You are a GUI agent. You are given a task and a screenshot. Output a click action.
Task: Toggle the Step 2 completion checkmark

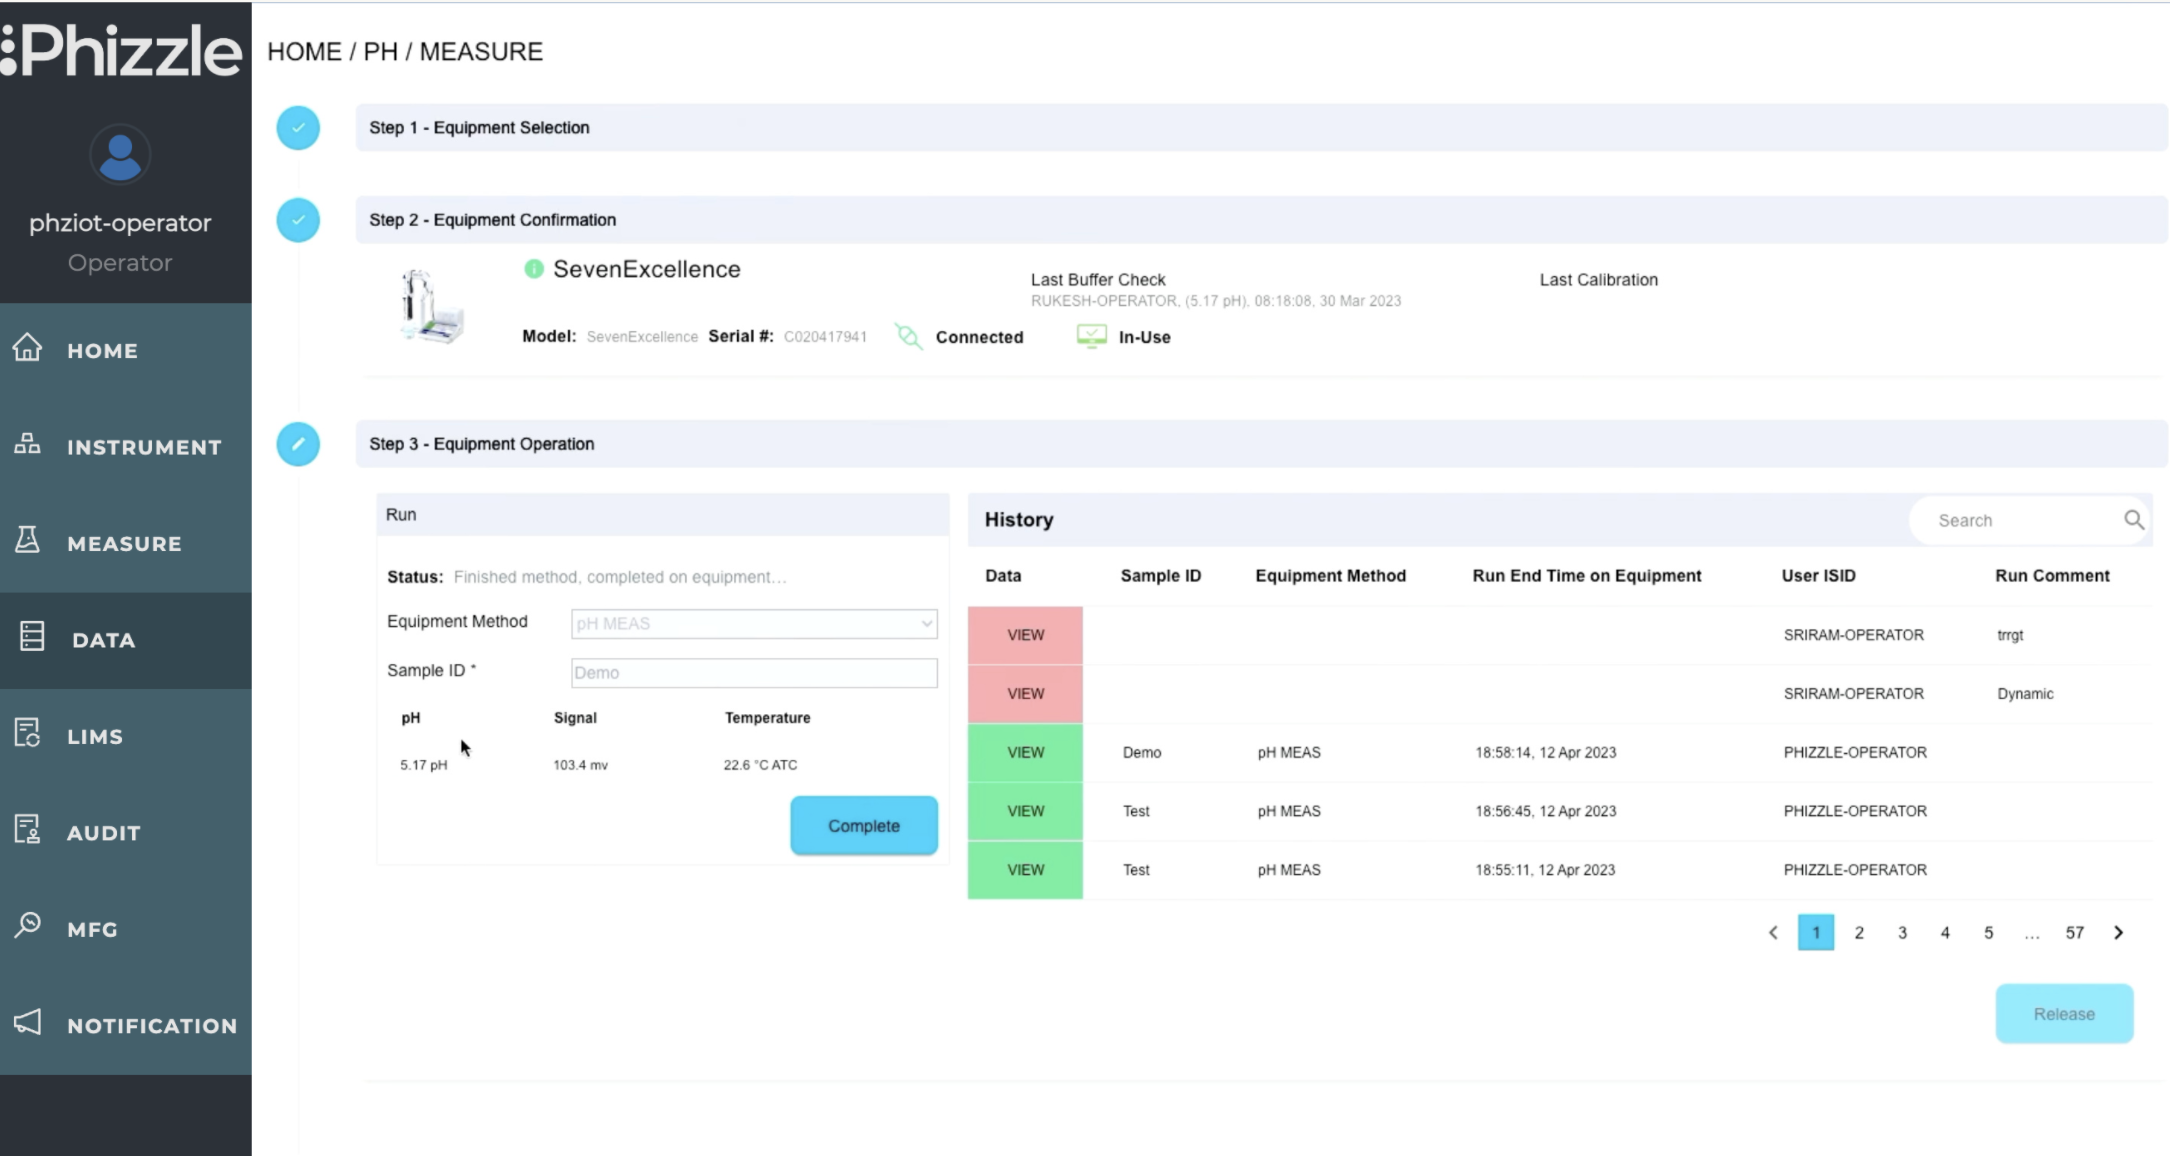(297, 220)
